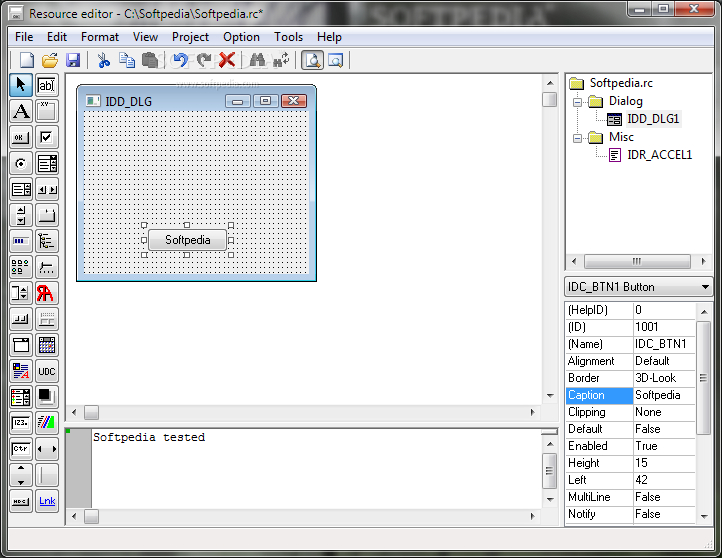Viewport: 722px width, 558px height.
Task: Find using the binoculars icon
Action: [257, 60]
